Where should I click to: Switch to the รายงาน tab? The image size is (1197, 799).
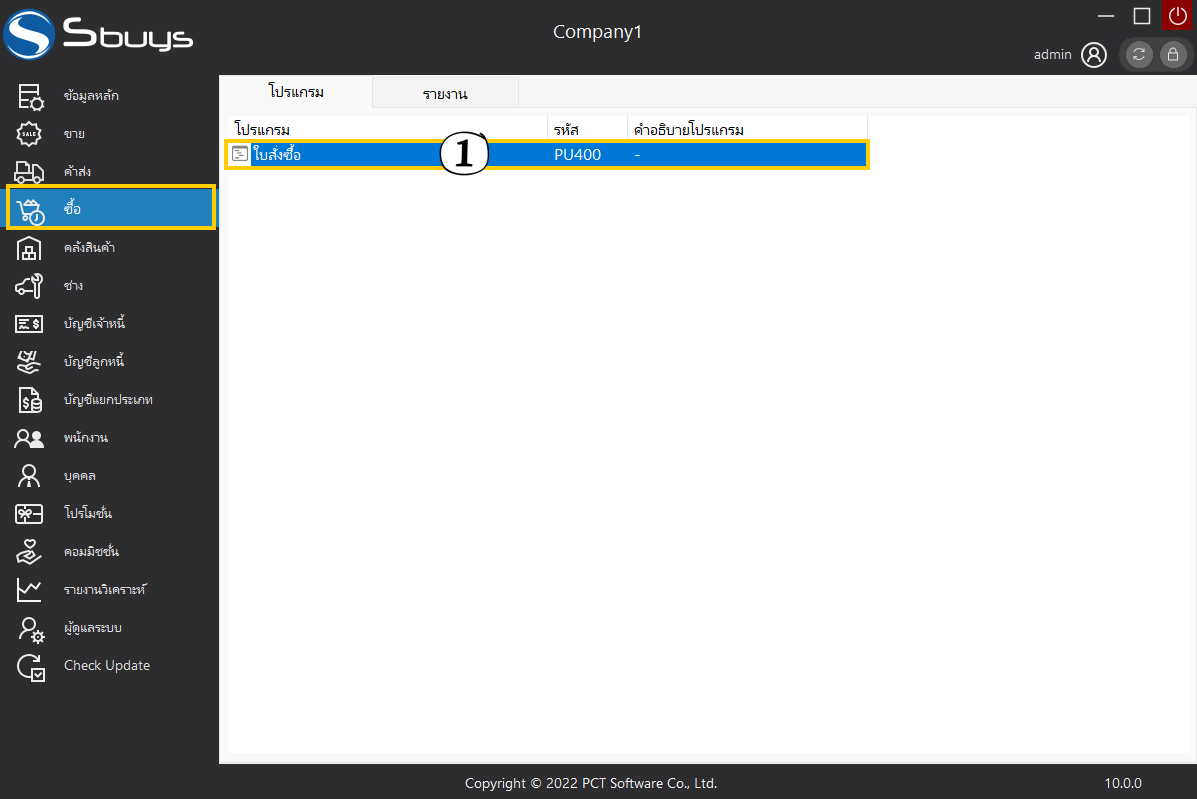click(x=445, y=94)
